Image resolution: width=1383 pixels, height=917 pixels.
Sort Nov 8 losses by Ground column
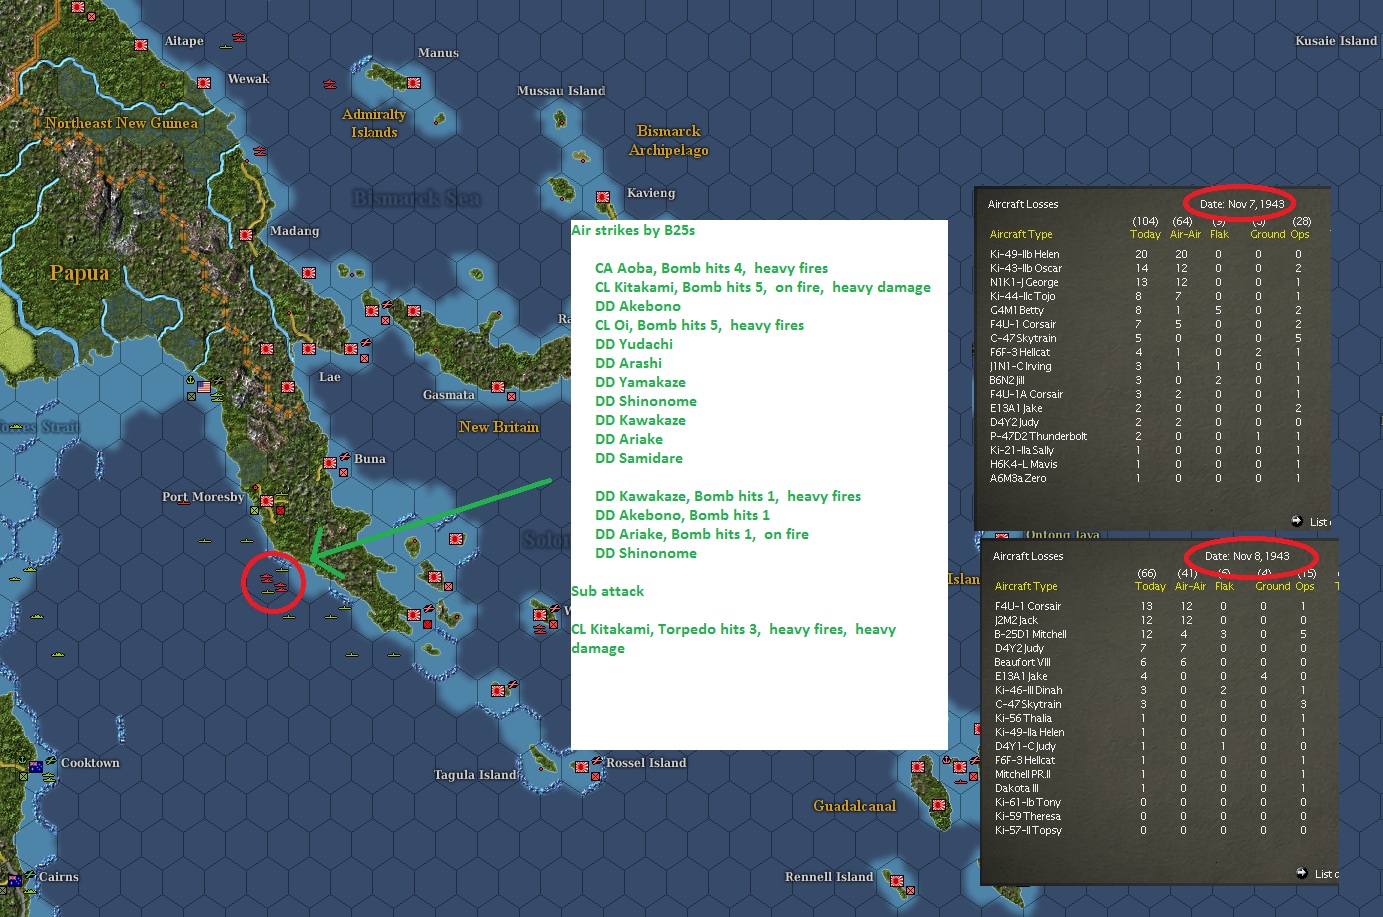(x=1273, y=586)
